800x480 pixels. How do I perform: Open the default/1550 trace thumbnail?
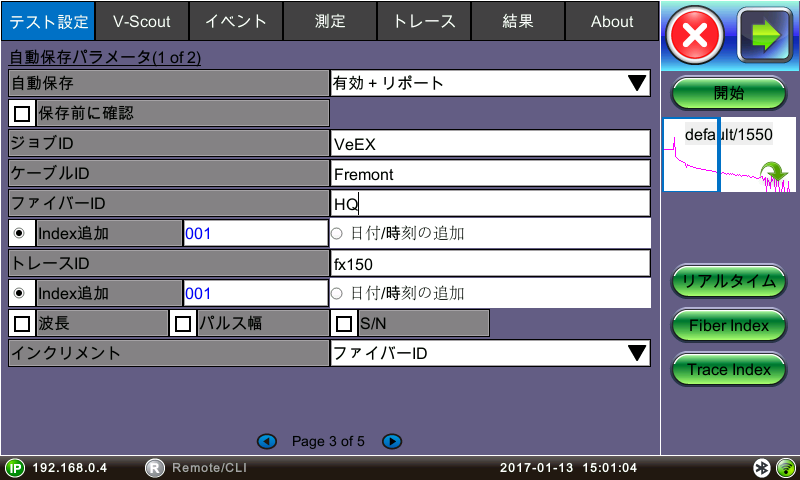click(x=728, y=155)
